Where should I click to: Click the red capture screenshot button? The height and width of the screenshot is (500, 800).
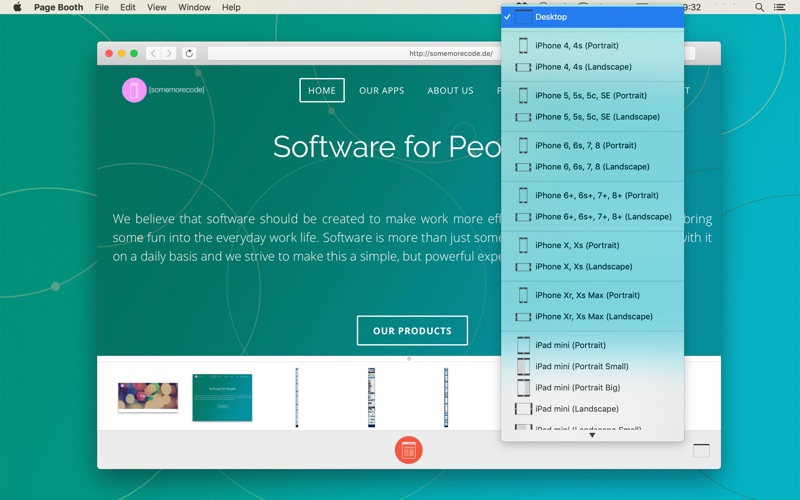[408, 450]
